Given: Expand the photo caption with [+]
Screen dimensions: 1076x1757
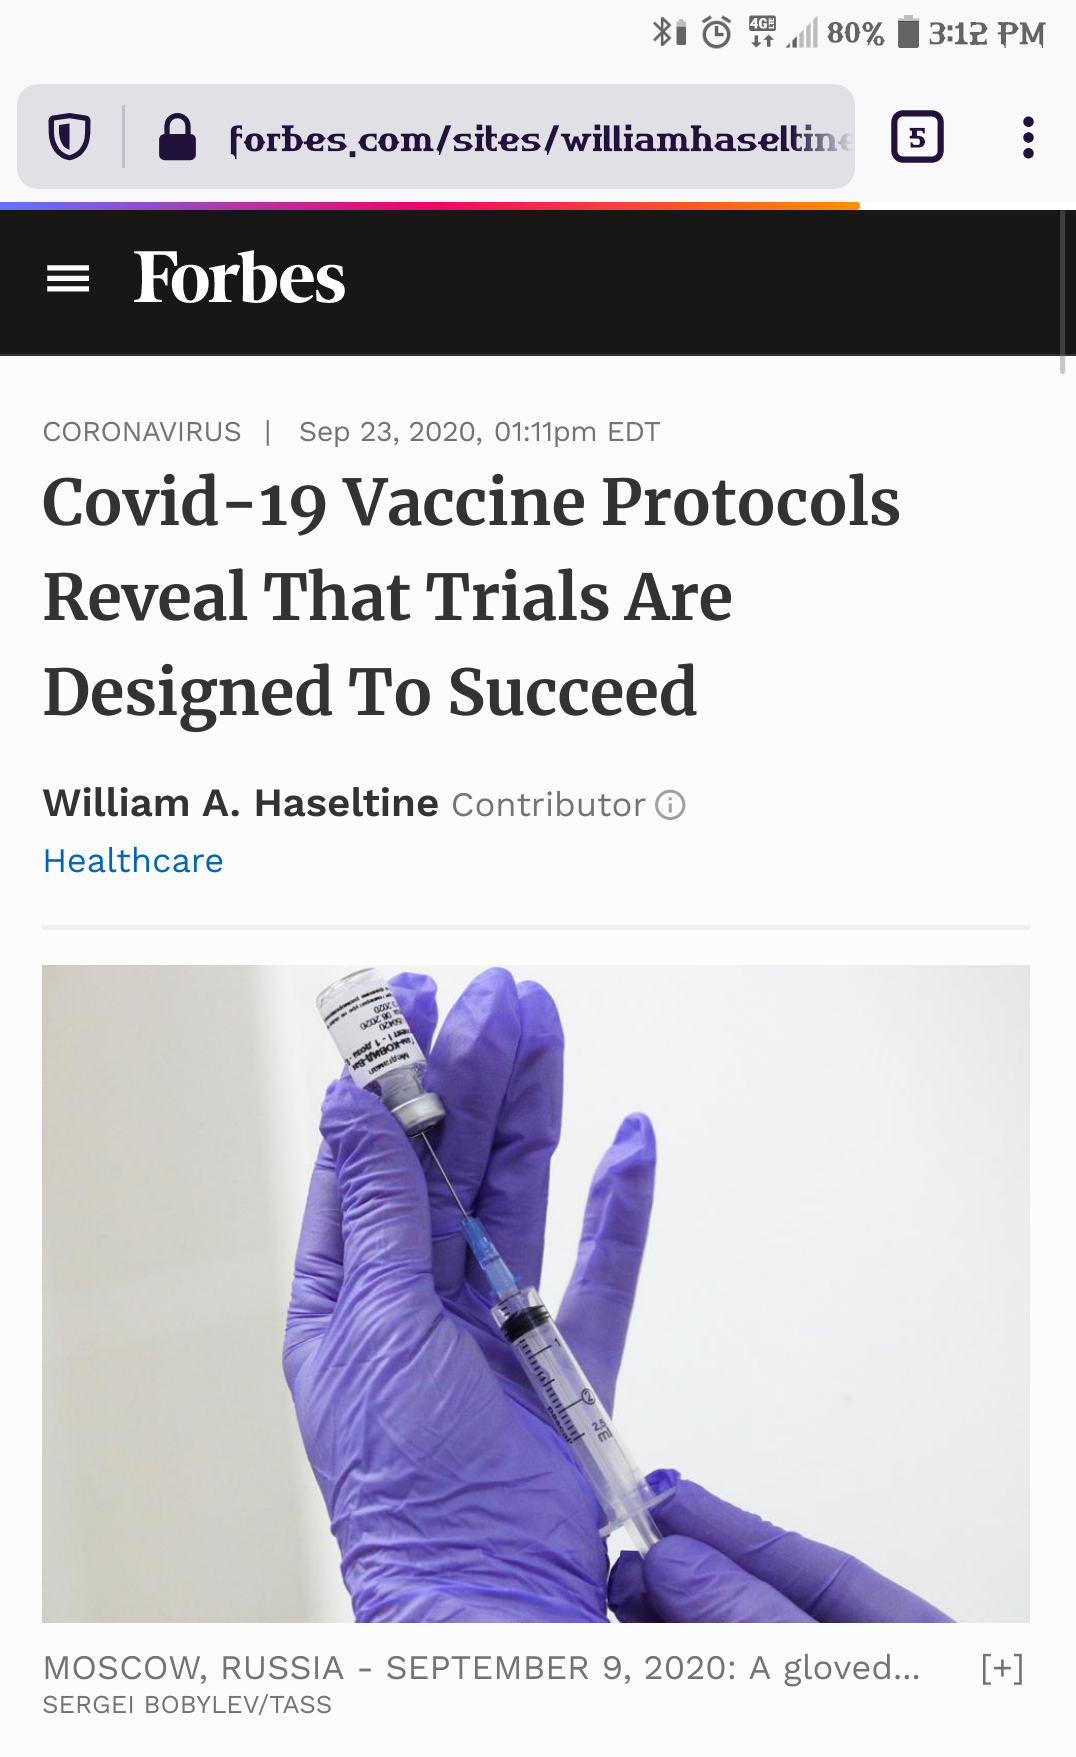Looking at the screenshot, I should [x=1002, y=1667].
